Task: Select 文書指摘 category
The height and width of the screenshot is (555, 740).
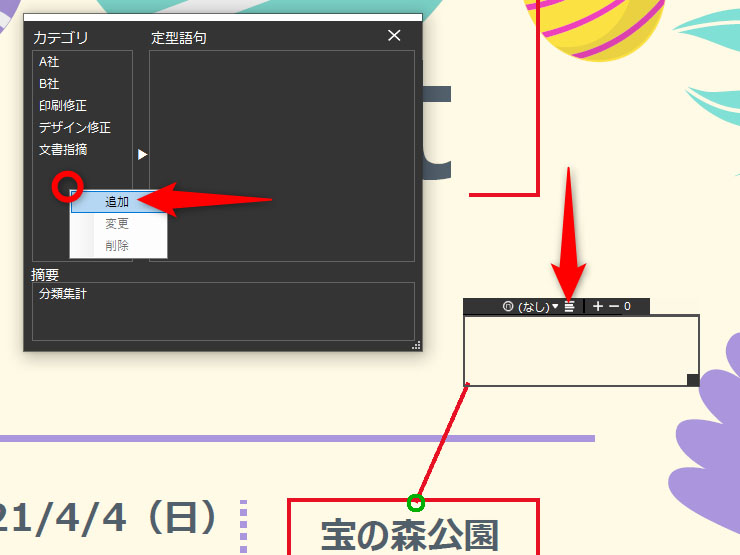Action: 63,150
